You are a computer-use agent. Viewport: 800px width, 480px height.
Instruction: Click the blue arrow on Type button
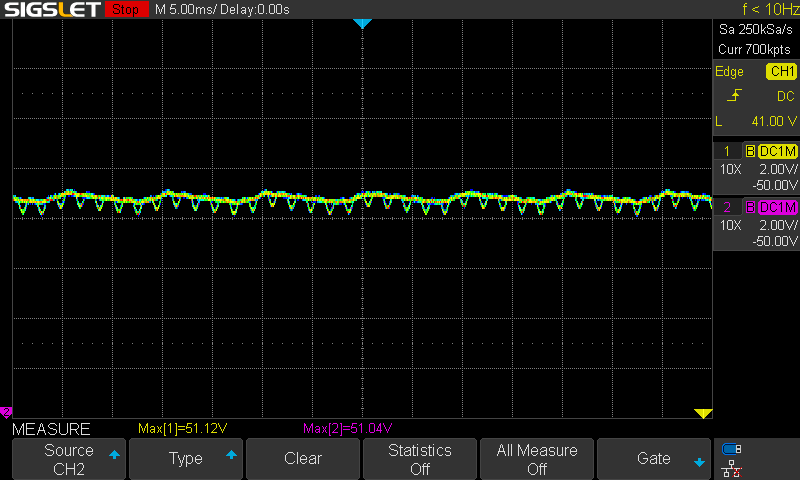tap(231, 454)
